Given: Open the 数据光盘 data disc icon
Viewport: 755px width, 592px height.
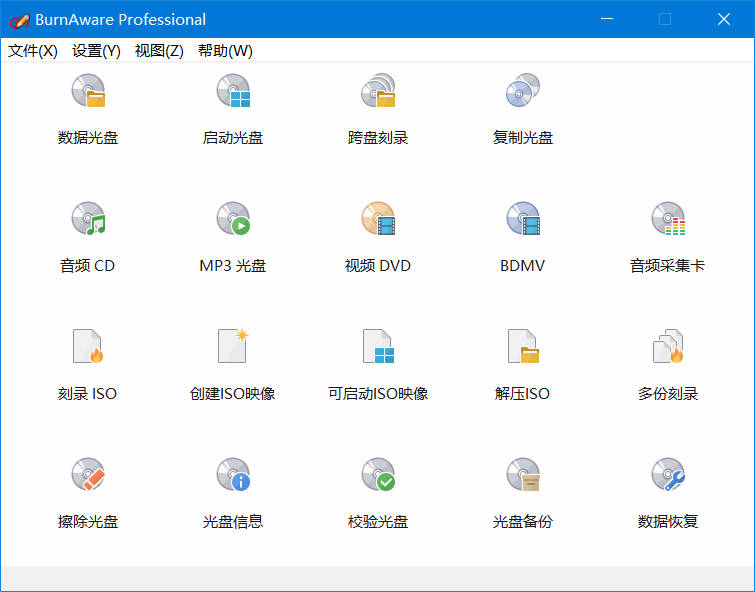Looking at the screenshot, I should click(x=88, y=91).
